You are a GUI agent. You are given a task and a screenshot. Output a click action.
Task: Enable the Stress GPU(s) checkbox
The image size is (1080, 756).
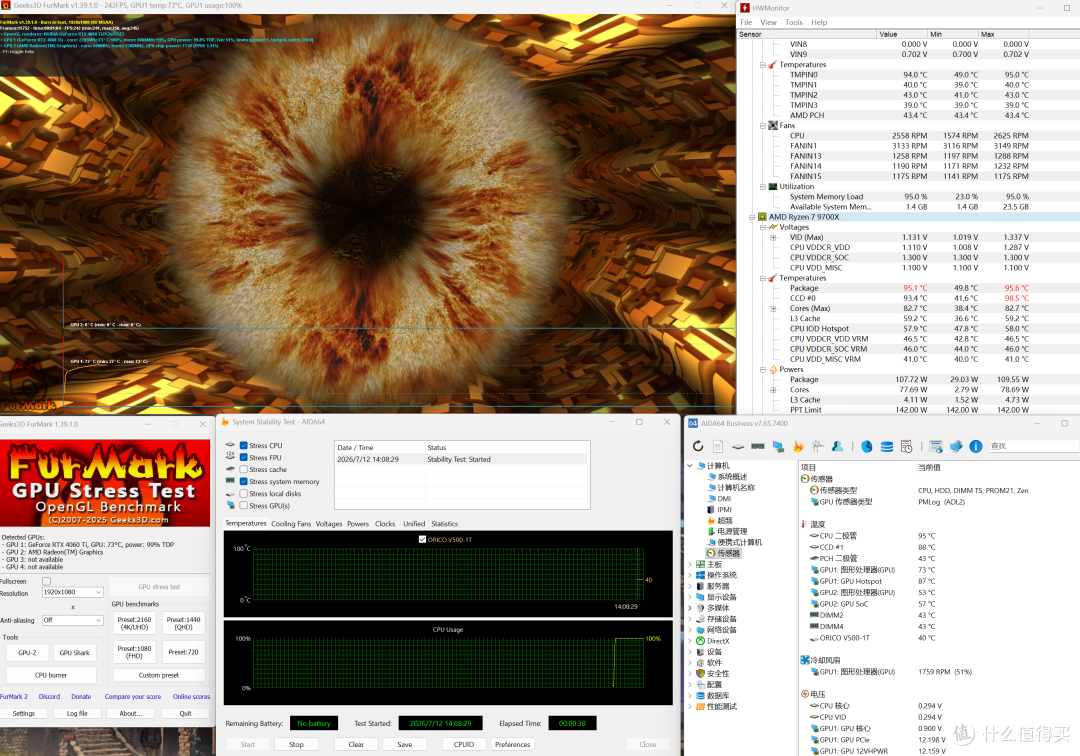click(x=244, y=505)
